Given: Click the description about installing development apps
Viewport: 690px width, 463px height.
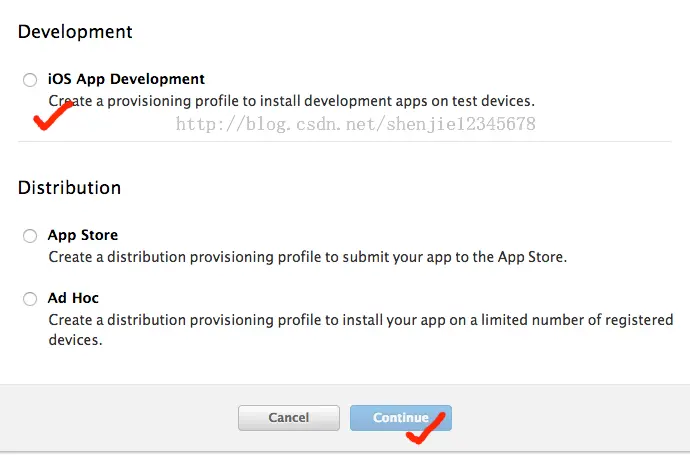Looking at the screenshot, I should click(x=291, y=101).
